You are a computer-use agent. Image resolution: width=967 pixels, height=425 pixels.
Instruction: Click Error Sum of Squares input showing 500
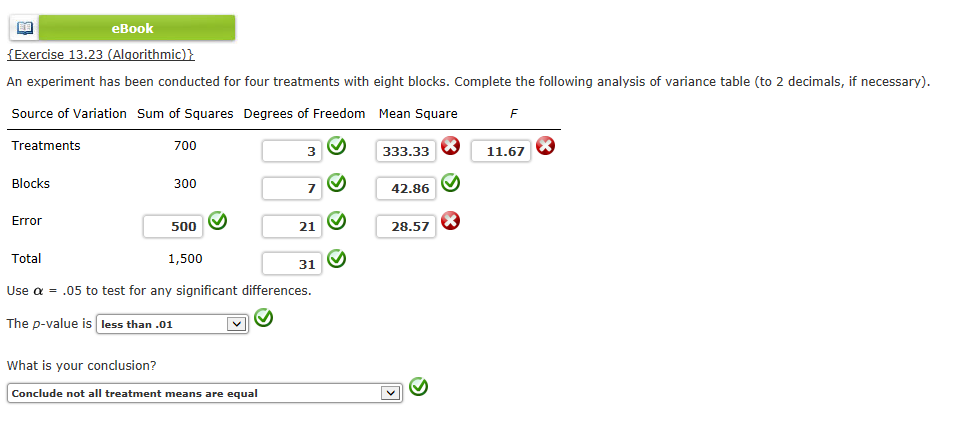click(x=173, y=226)
